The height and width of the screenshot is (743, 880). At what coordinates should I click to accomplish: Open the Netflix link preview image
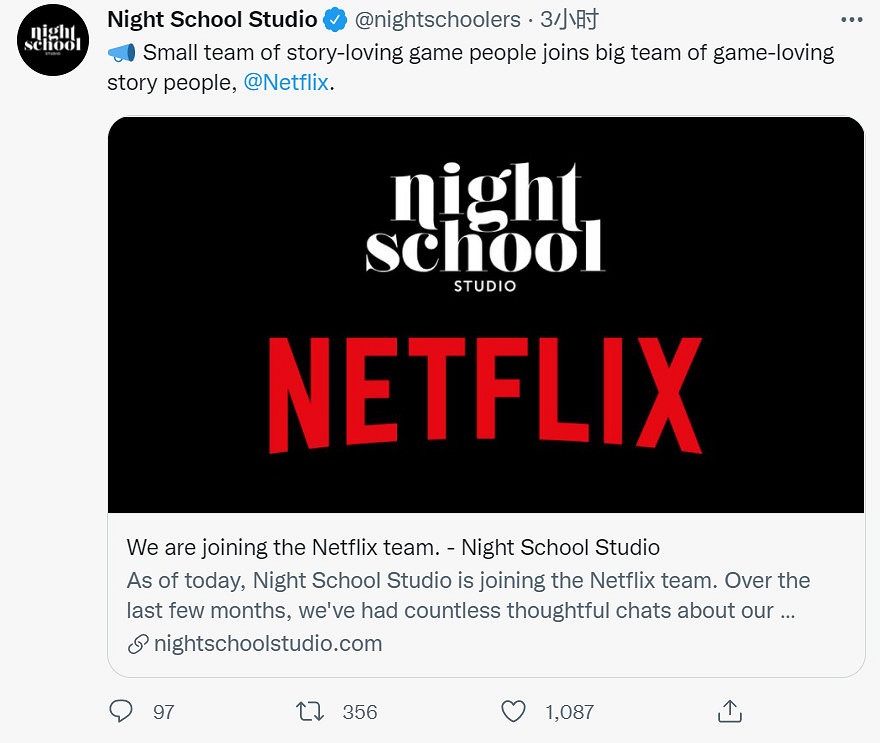coord(485,317)
